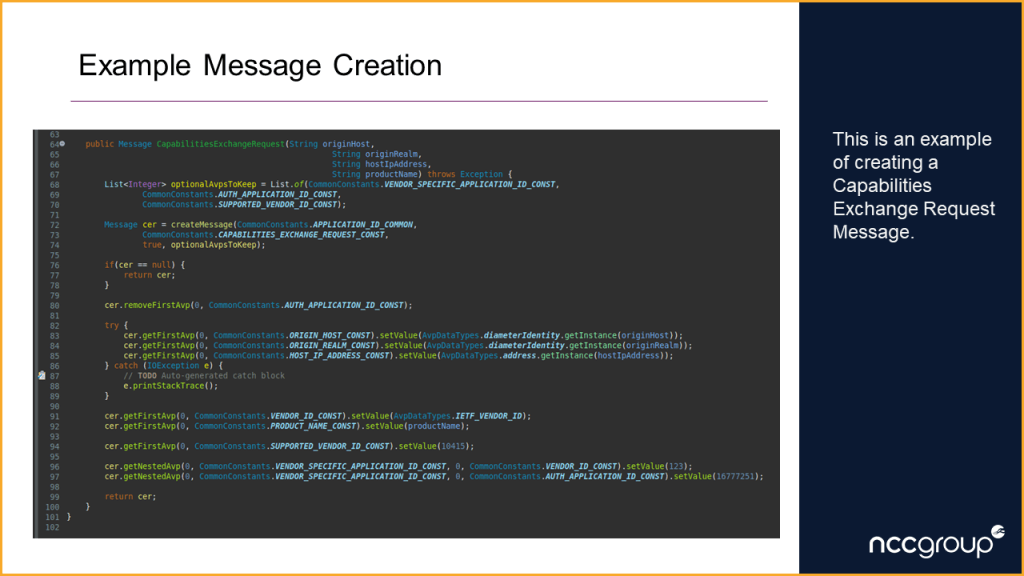Click the value 10415 in setValue
Viewport: 1024px width, 576px height.
point(454,446)
